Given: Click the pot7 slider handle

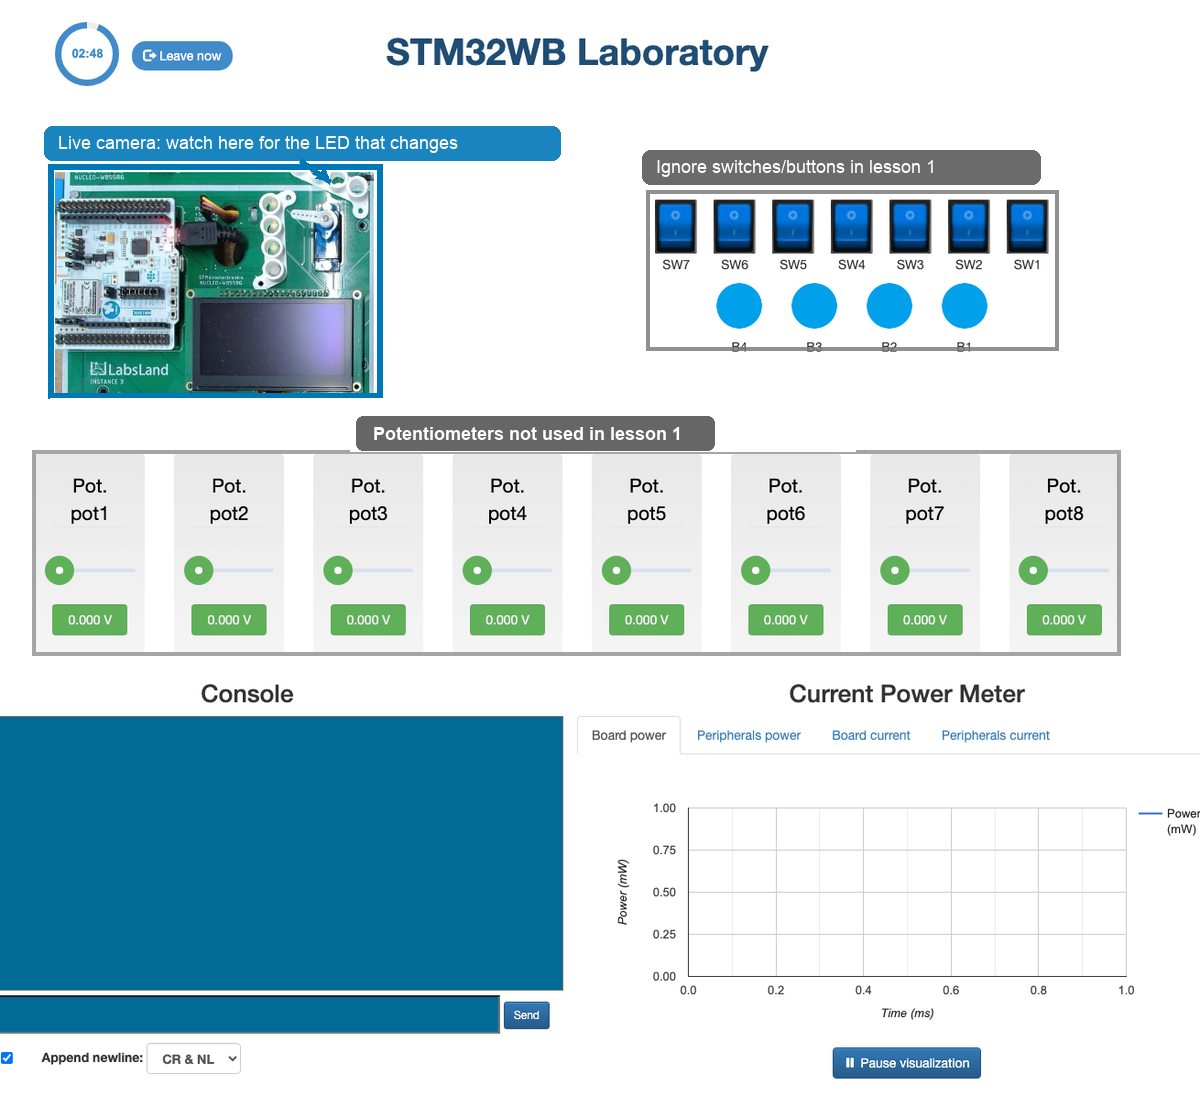Looking at the screenshot, I should click(x=894, y=571).
